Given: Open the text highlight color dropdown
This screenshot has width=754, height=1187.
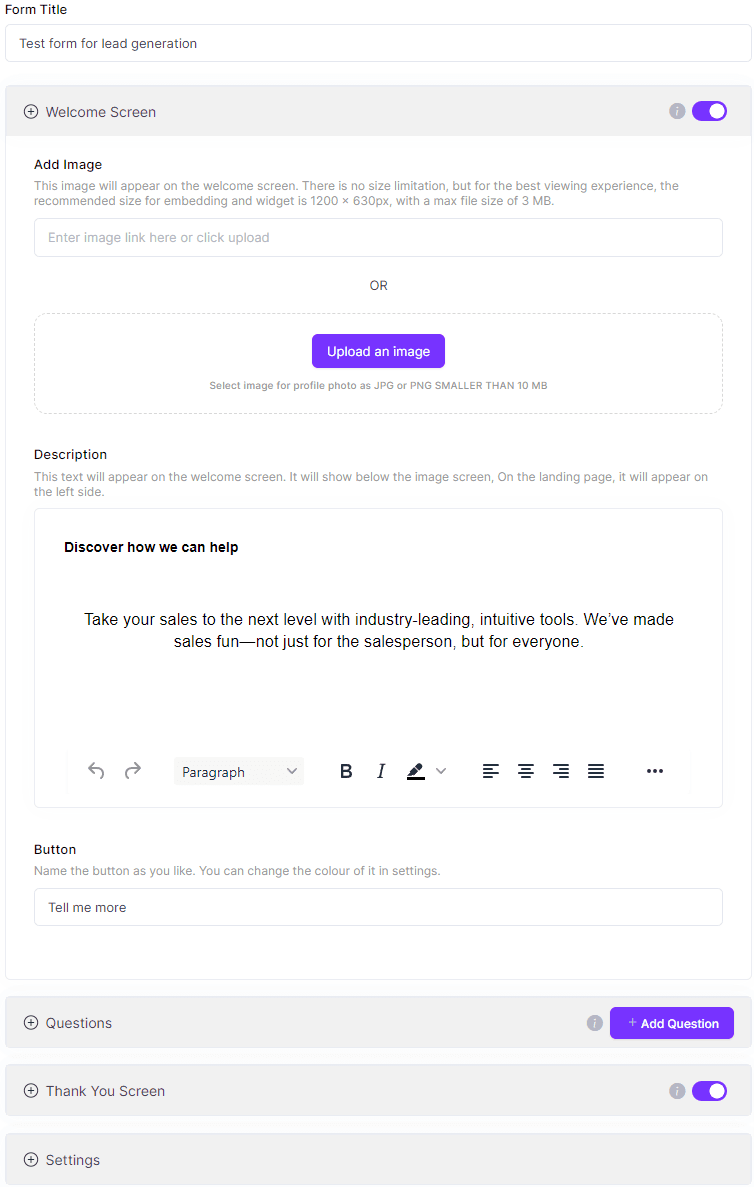Looking at the screenshot, I should [x=441, y=771].
